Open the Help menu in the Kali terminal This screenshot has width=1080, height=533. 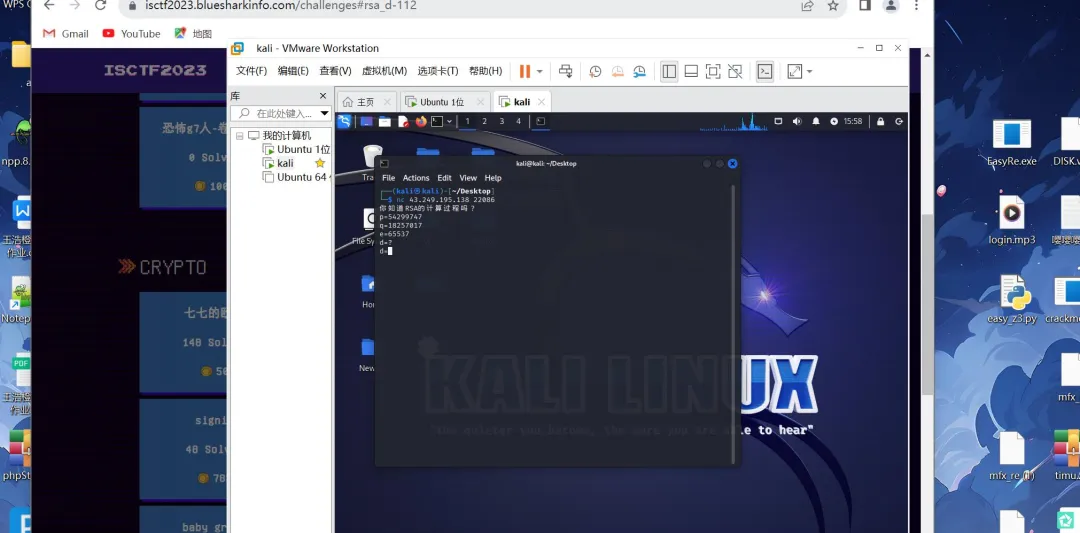pos(493,178)
